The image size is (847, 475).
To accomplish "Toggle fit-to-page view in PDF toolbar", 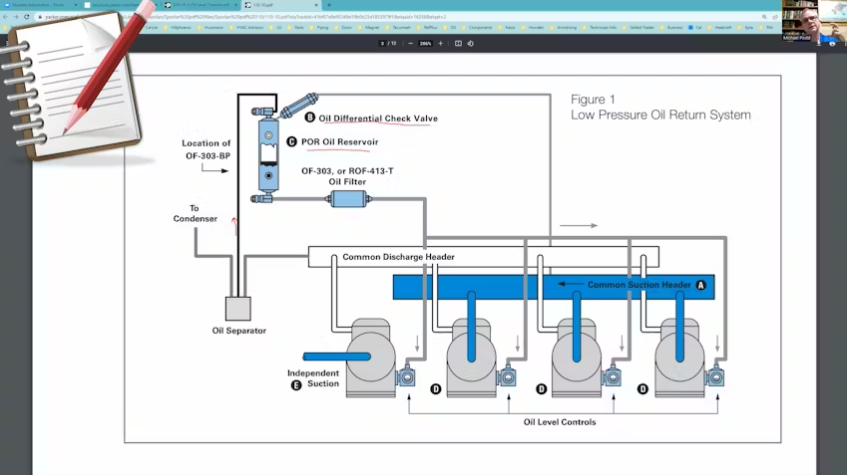I will tap(458, 43).
